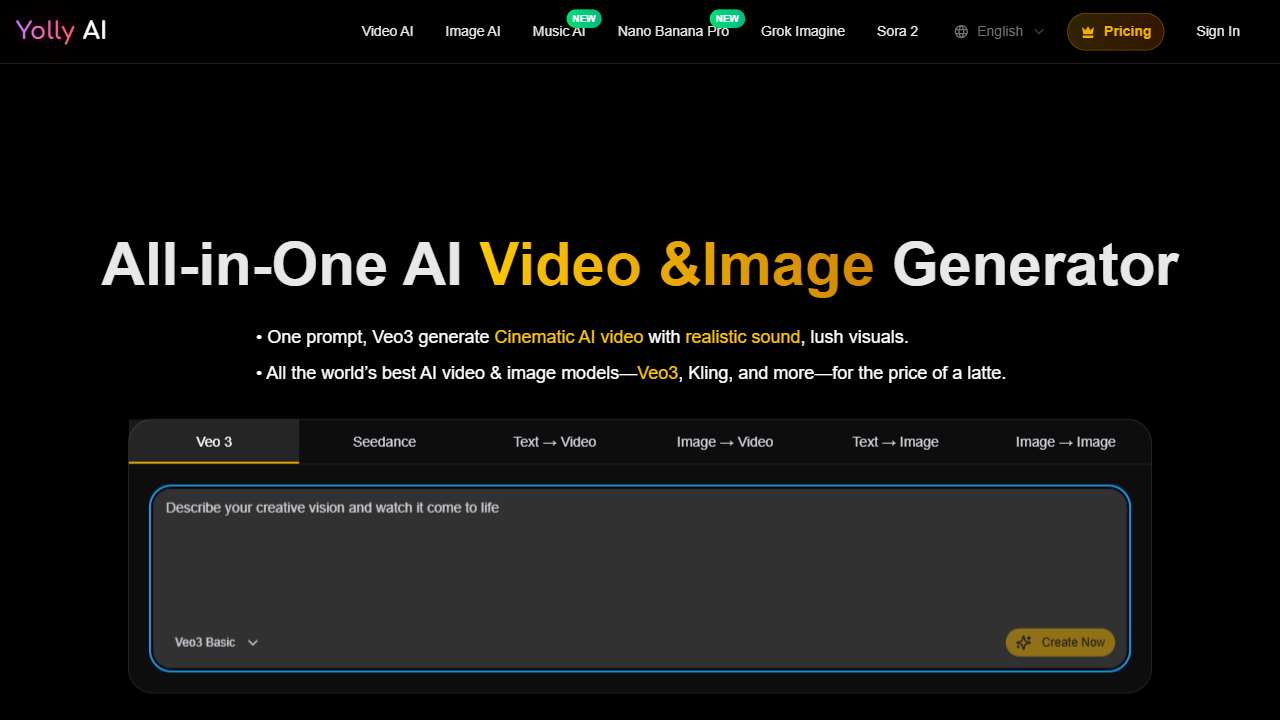Screen dimensions: 1280x720
Task: Choose the Image → Image tab
Action: [x=1065, y=442]
